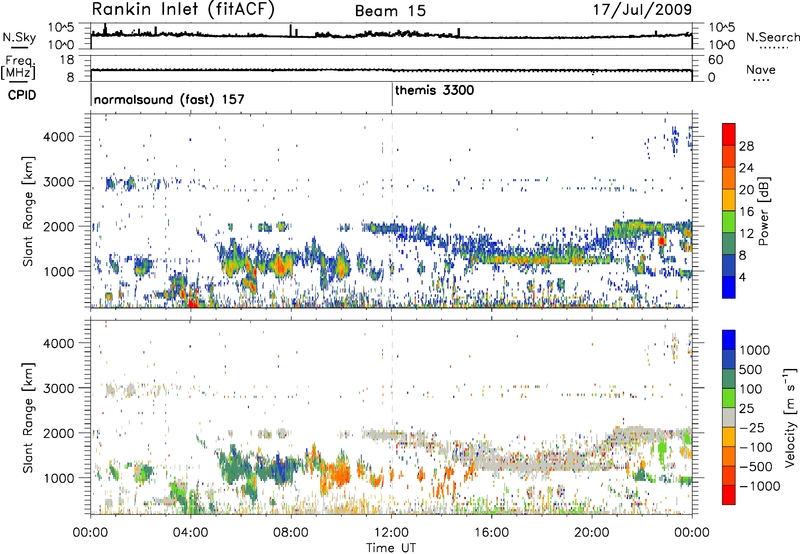Viewport: 800px width, 554px height.
Task: Select the Freq. [MHz] axis label
Action: click(x=18, y=66)
